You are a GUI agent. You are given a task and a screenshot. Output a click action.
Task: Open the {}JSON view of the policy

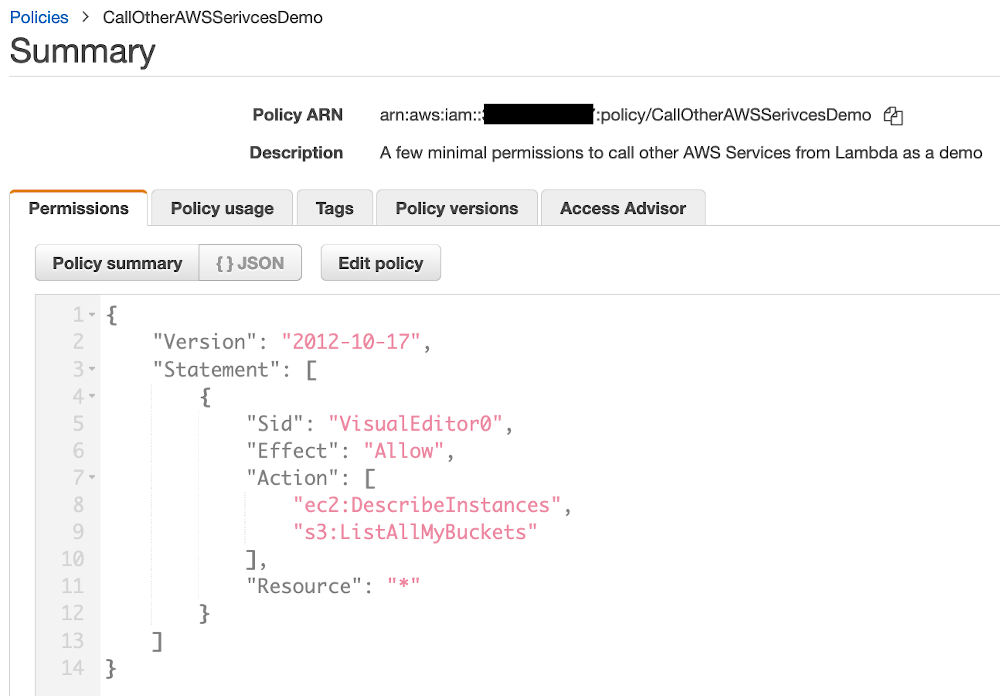[250, 262]
